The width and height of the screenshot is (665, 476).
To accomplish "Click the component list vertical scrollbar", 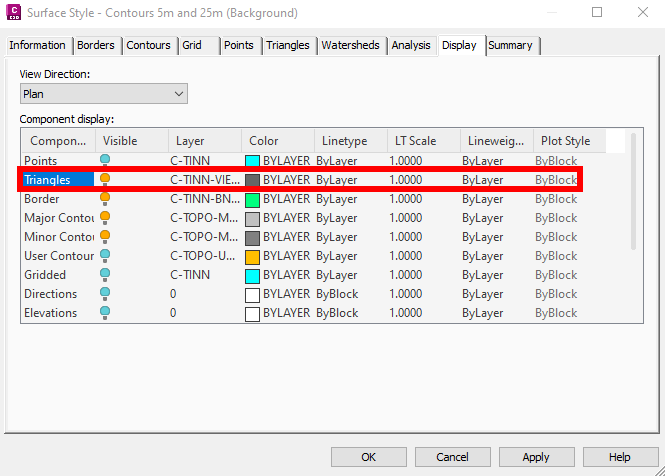I will [633, 192].
